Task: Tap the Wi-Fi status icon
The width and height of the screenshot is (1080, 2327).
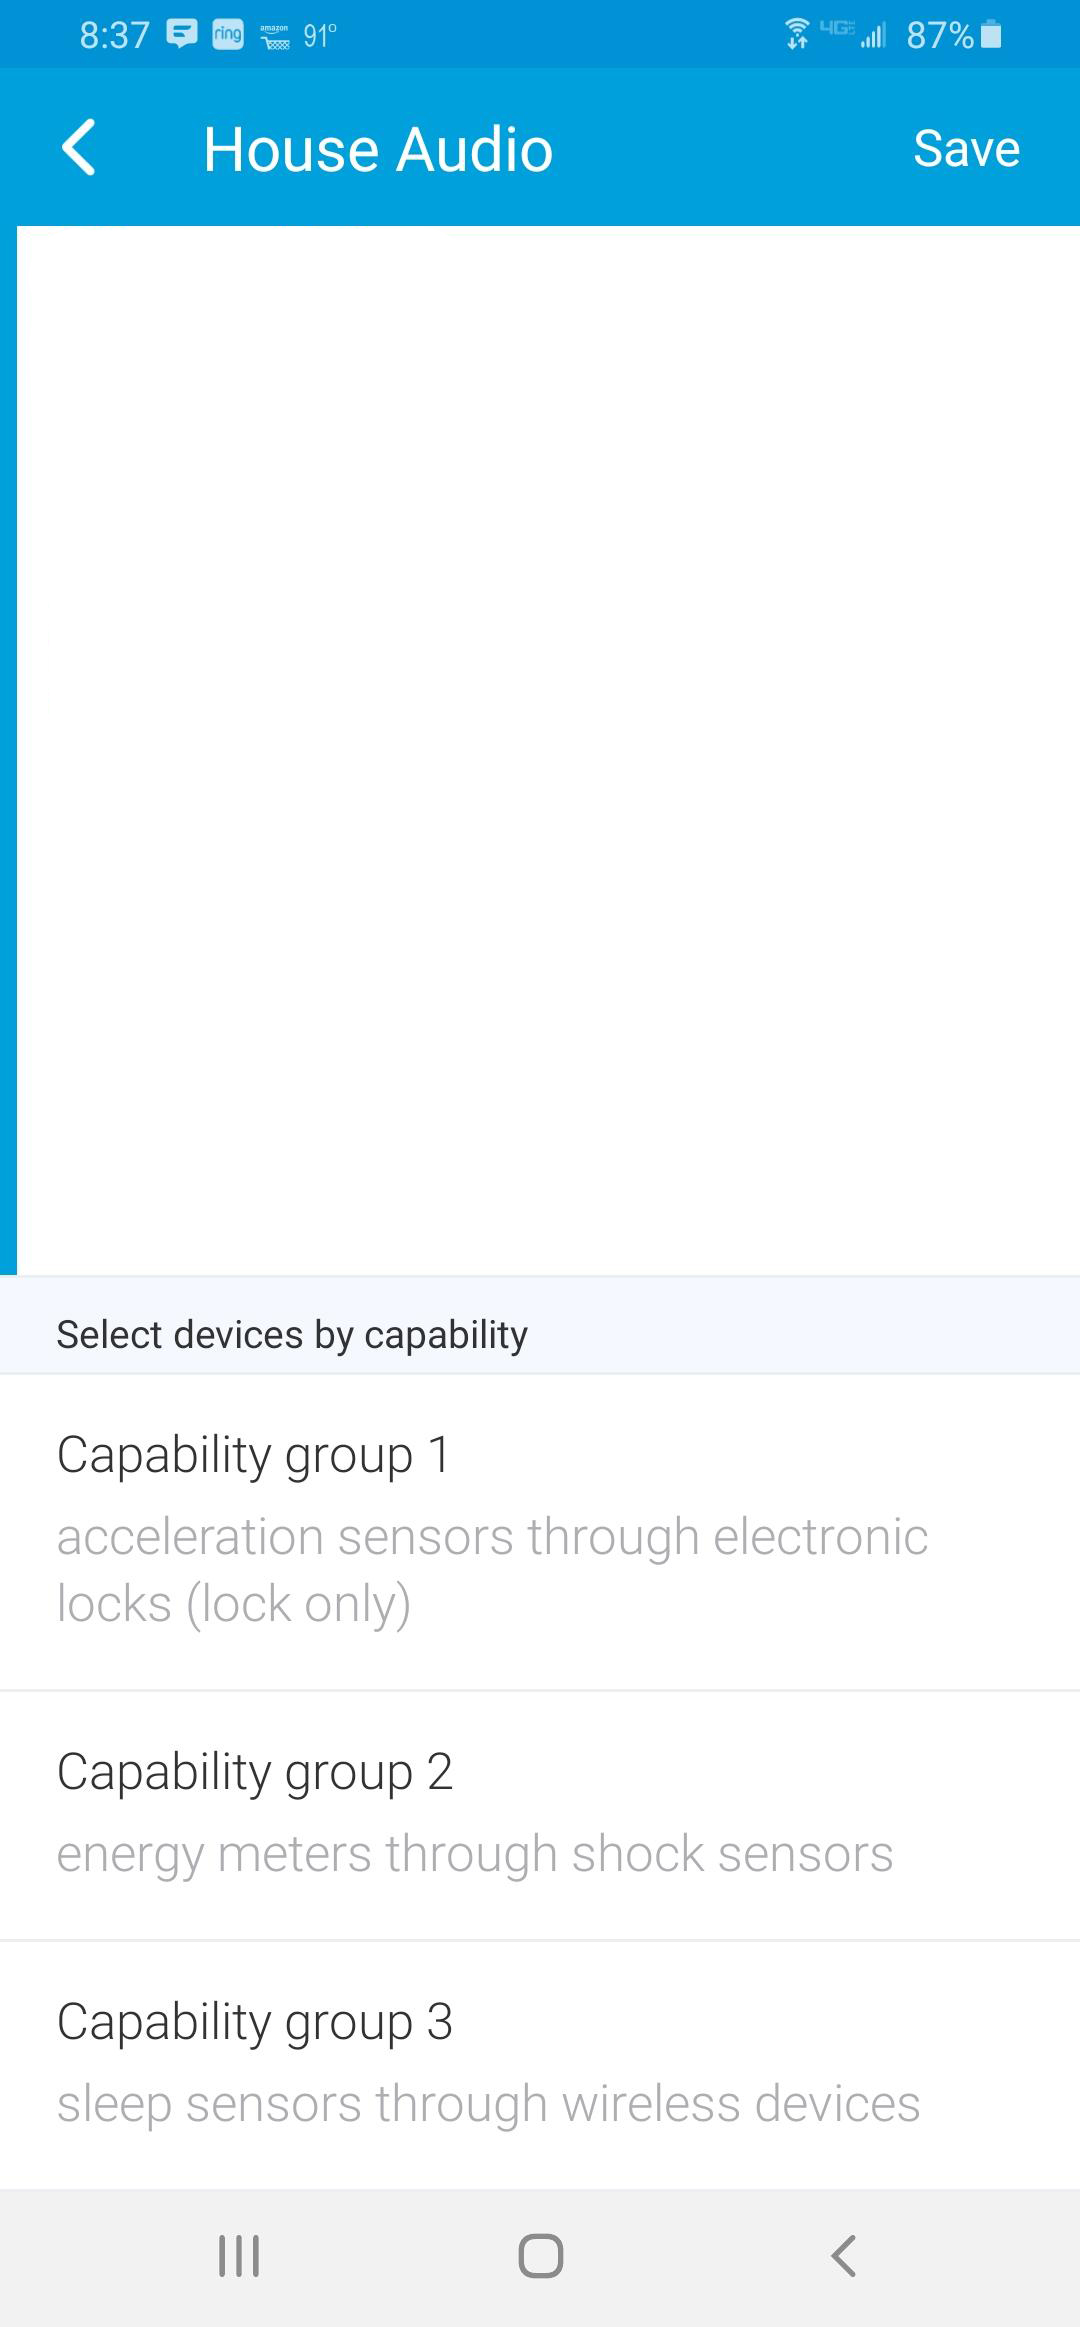Action: (797, 34)
